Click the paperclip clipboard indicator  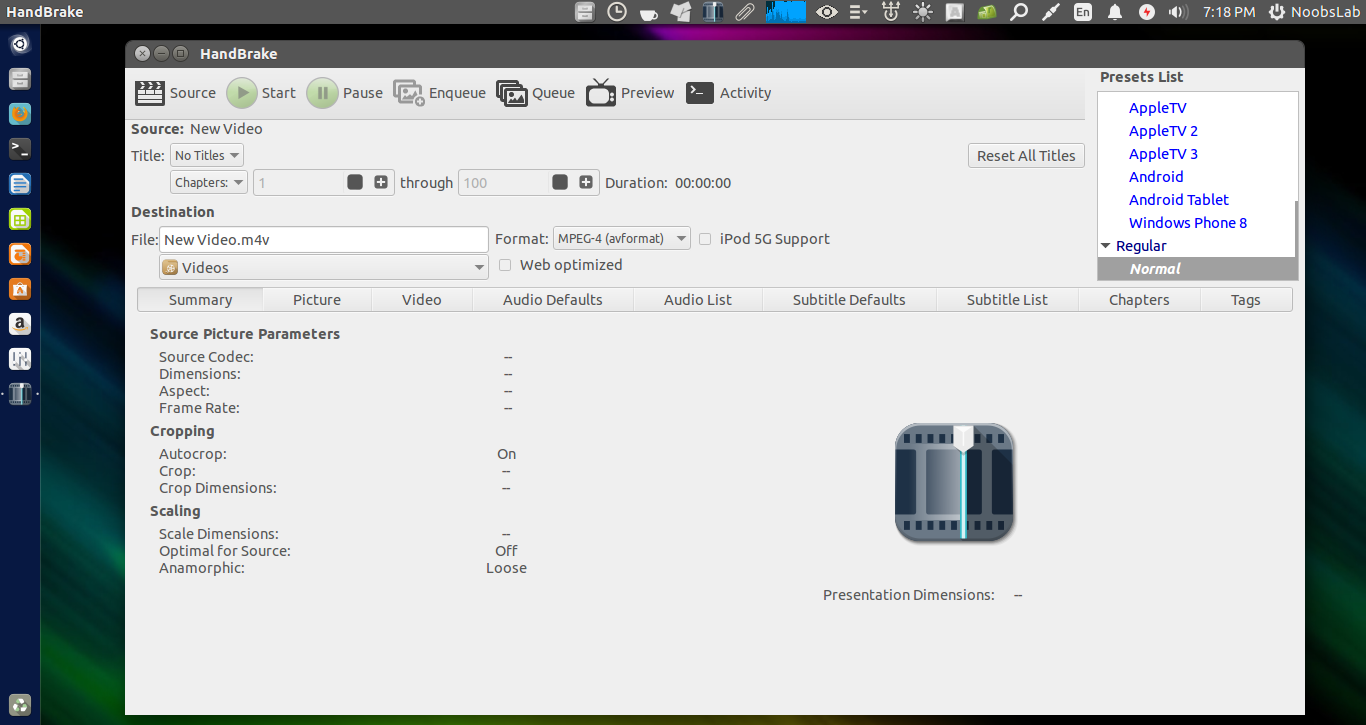point(744,12)
